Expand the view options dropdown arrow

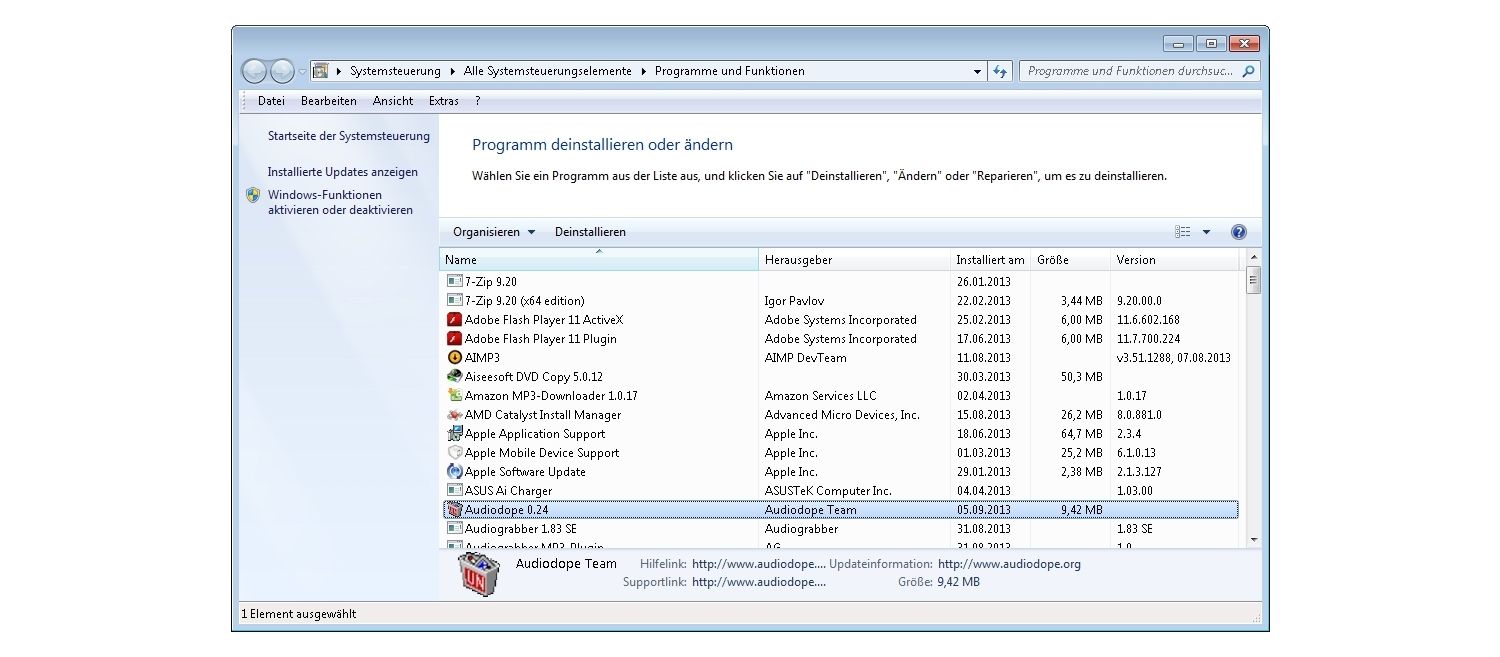1206,232
